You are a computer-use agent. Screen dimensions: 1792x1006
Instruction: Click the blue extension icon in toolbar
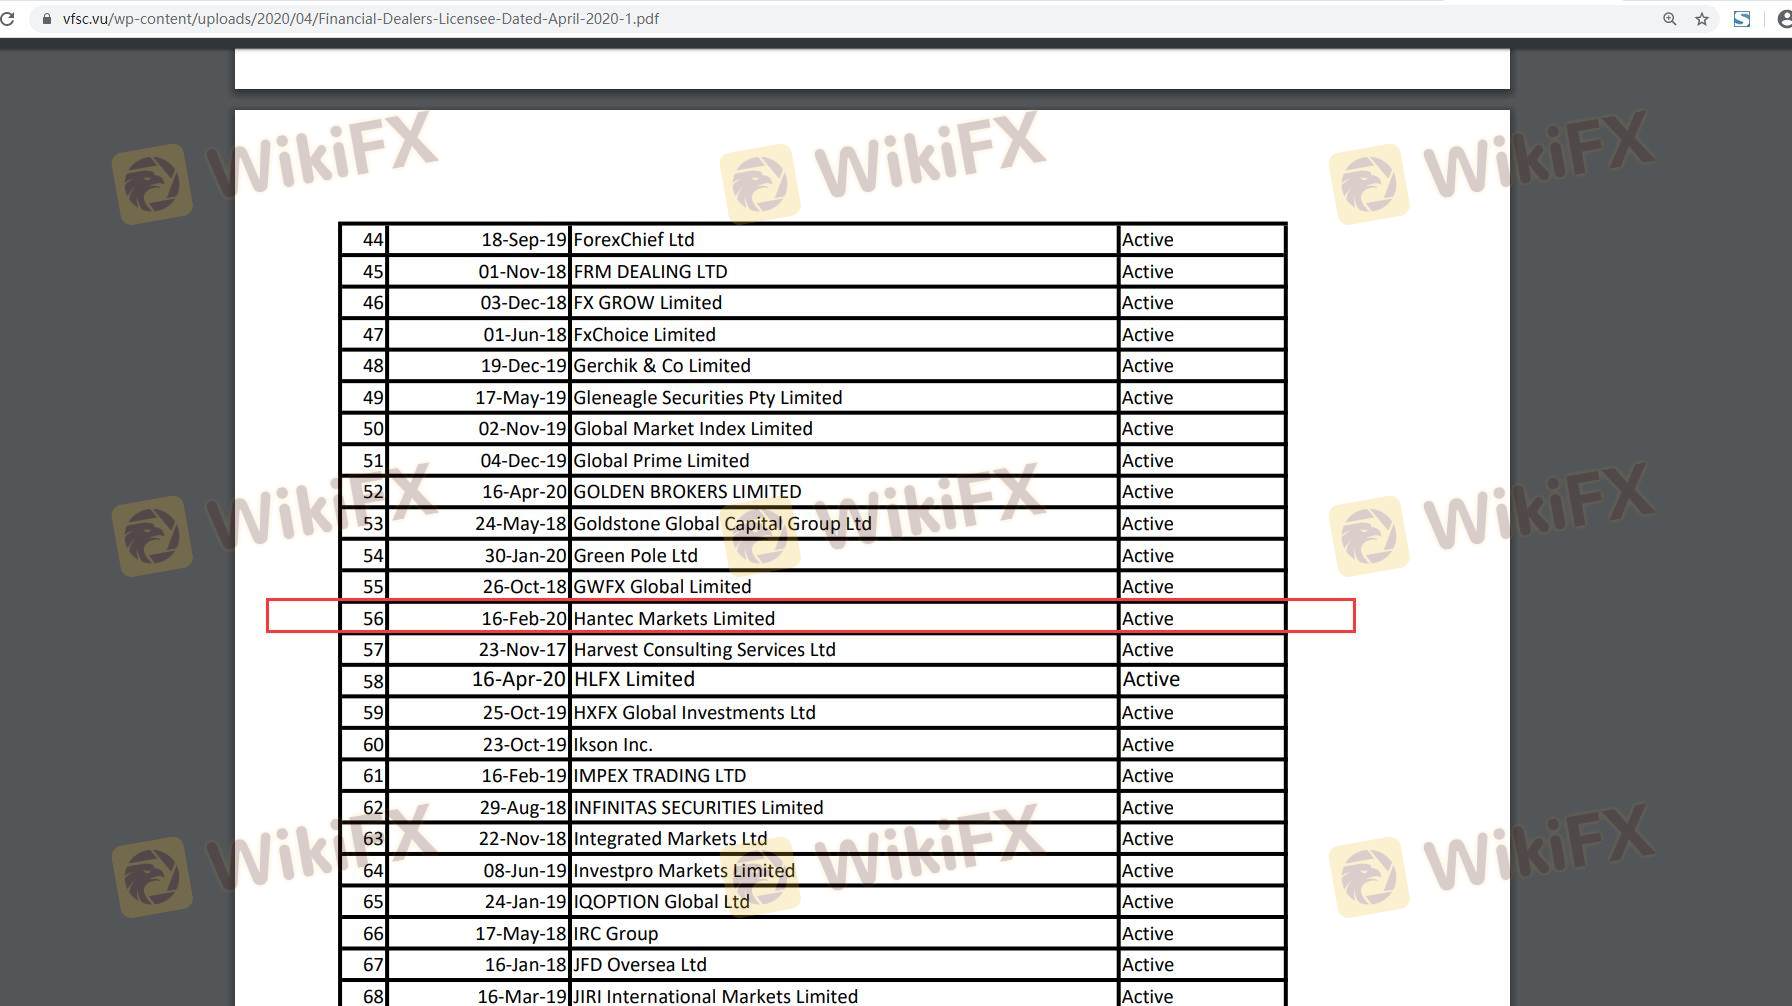tap(1742, 19)
